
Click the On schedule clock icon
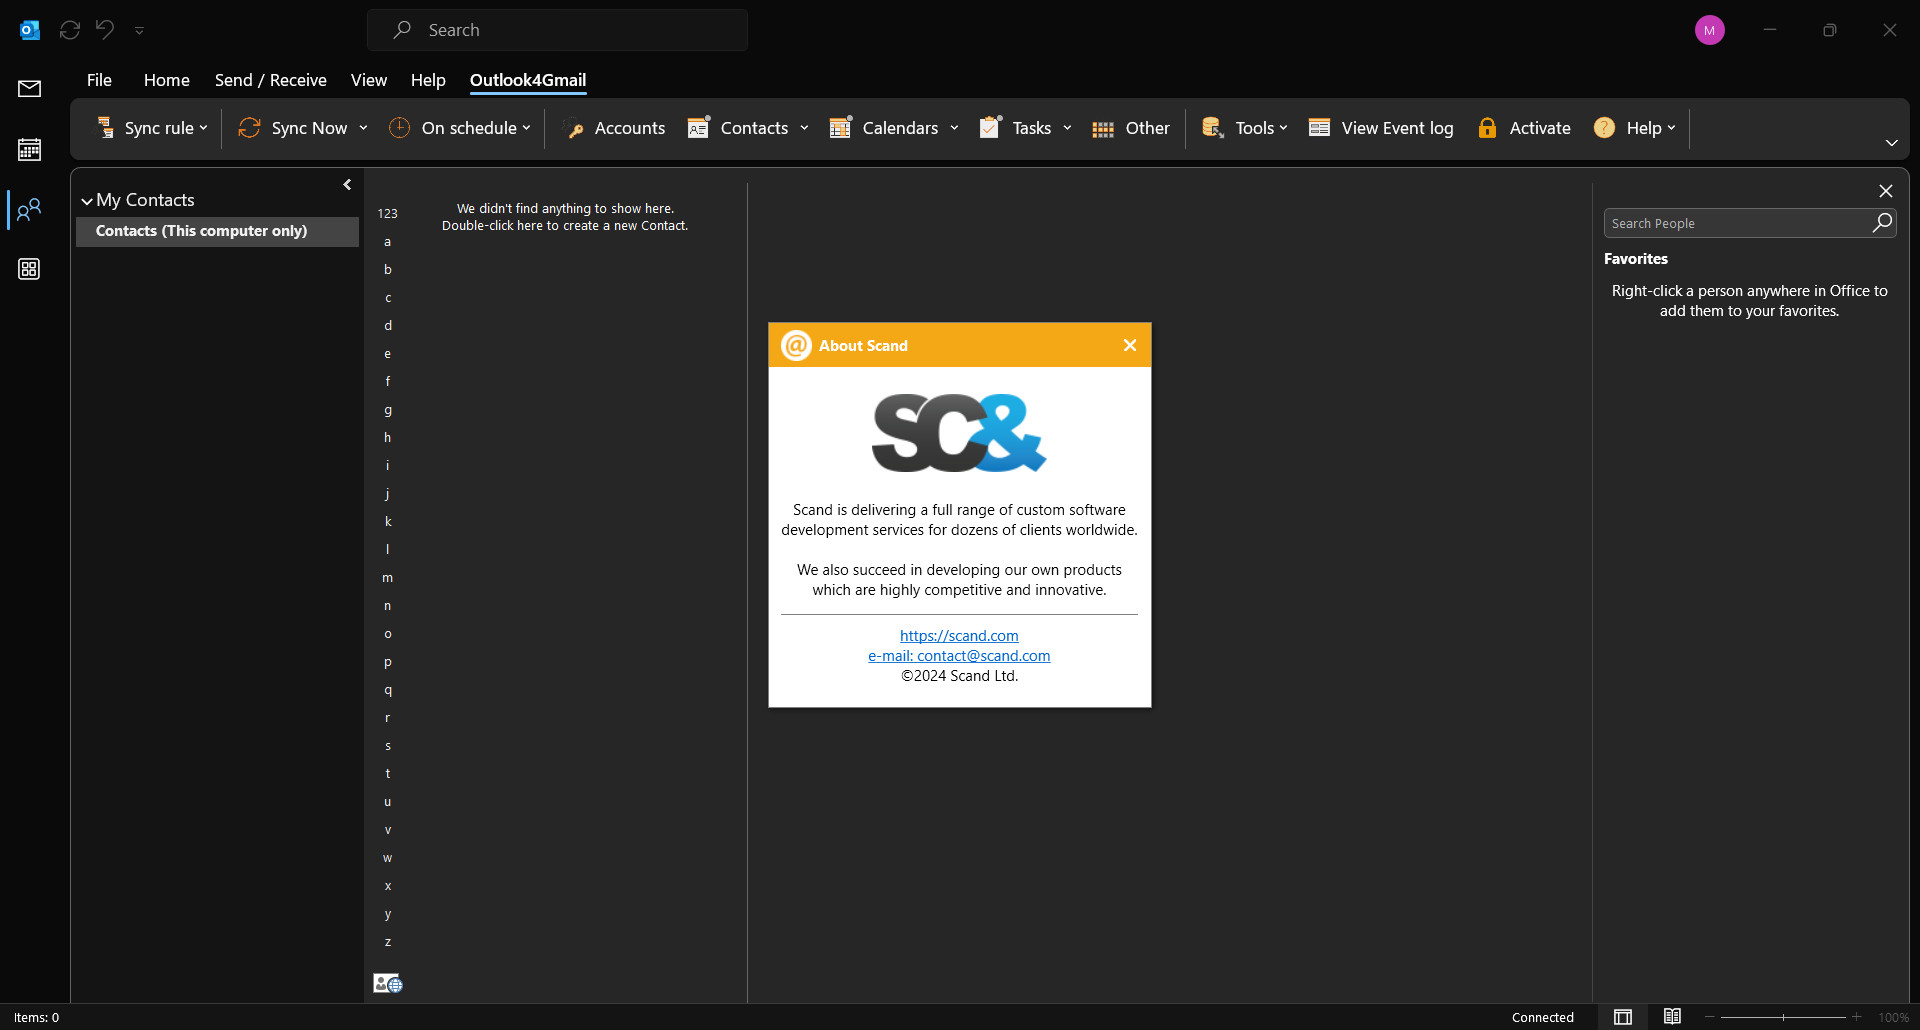coord(399,128)
